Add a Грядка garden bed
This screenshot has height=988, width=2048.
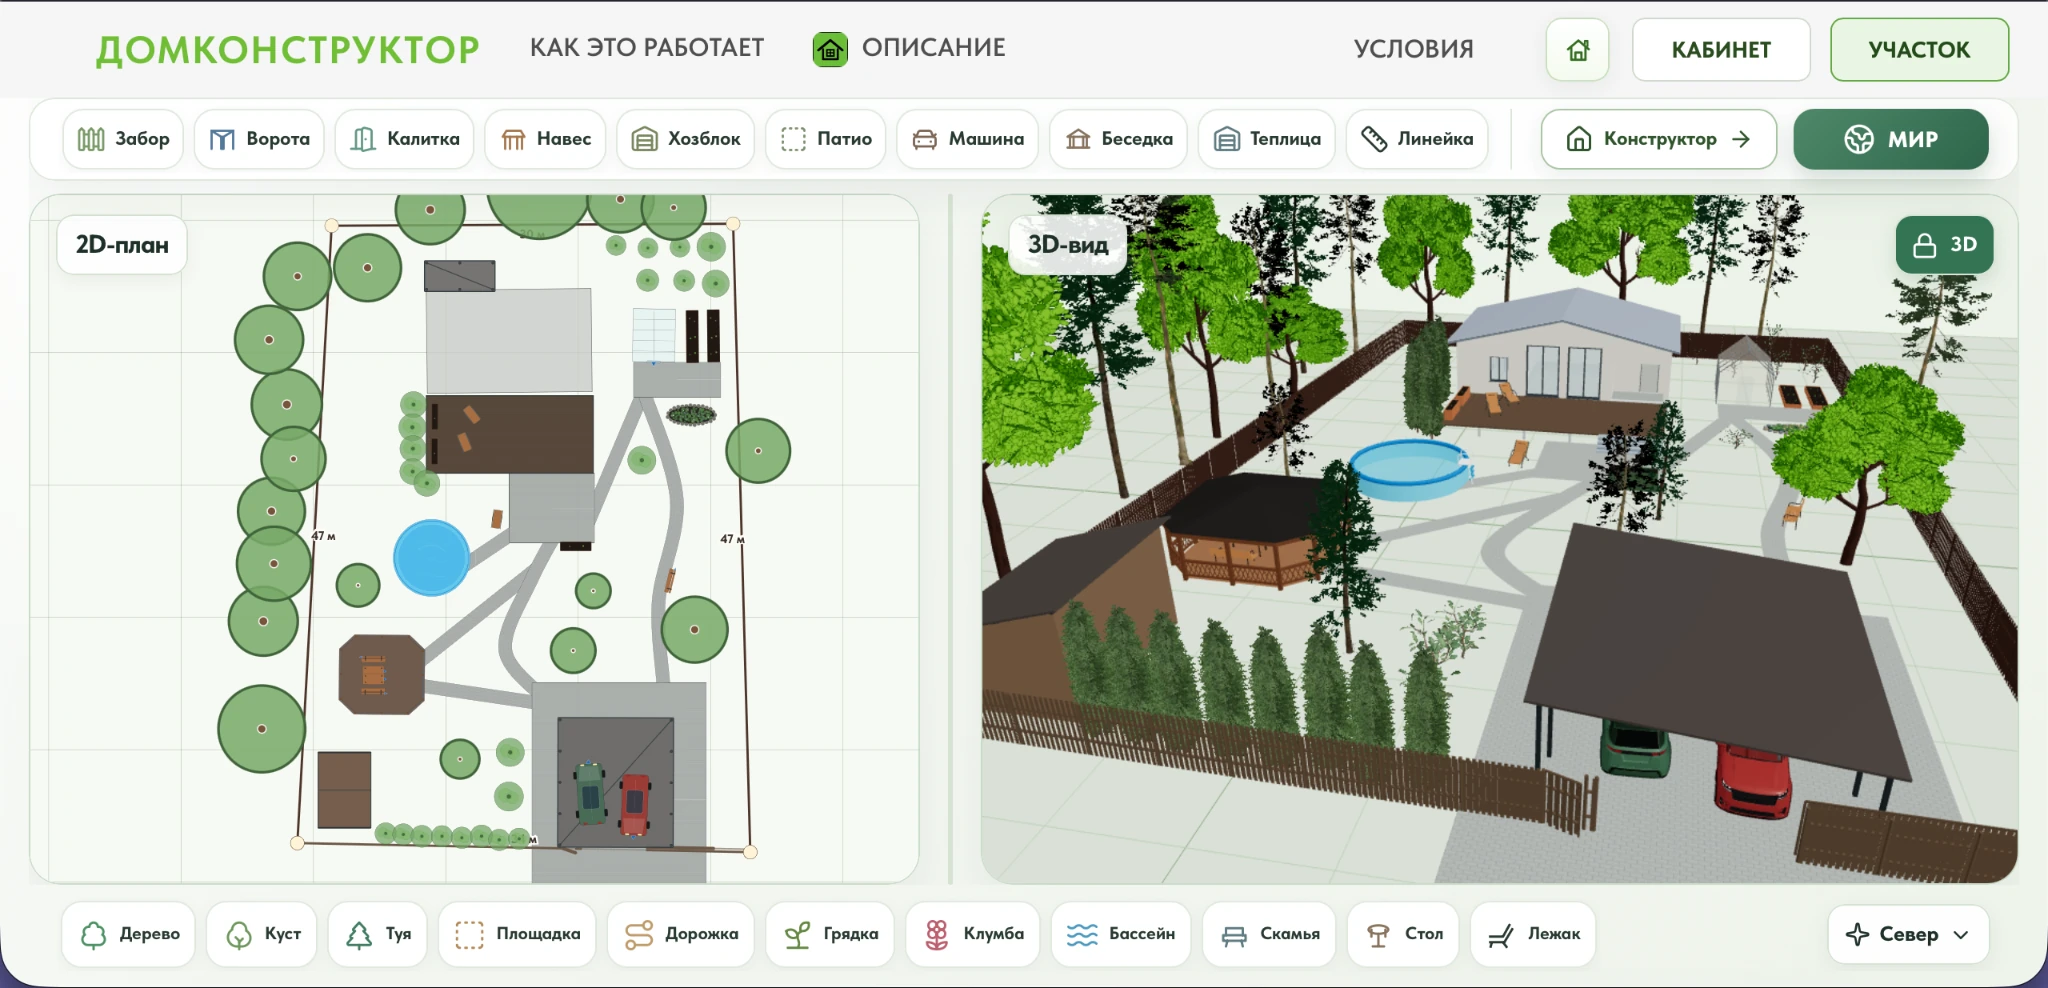[x=830, y=934]
